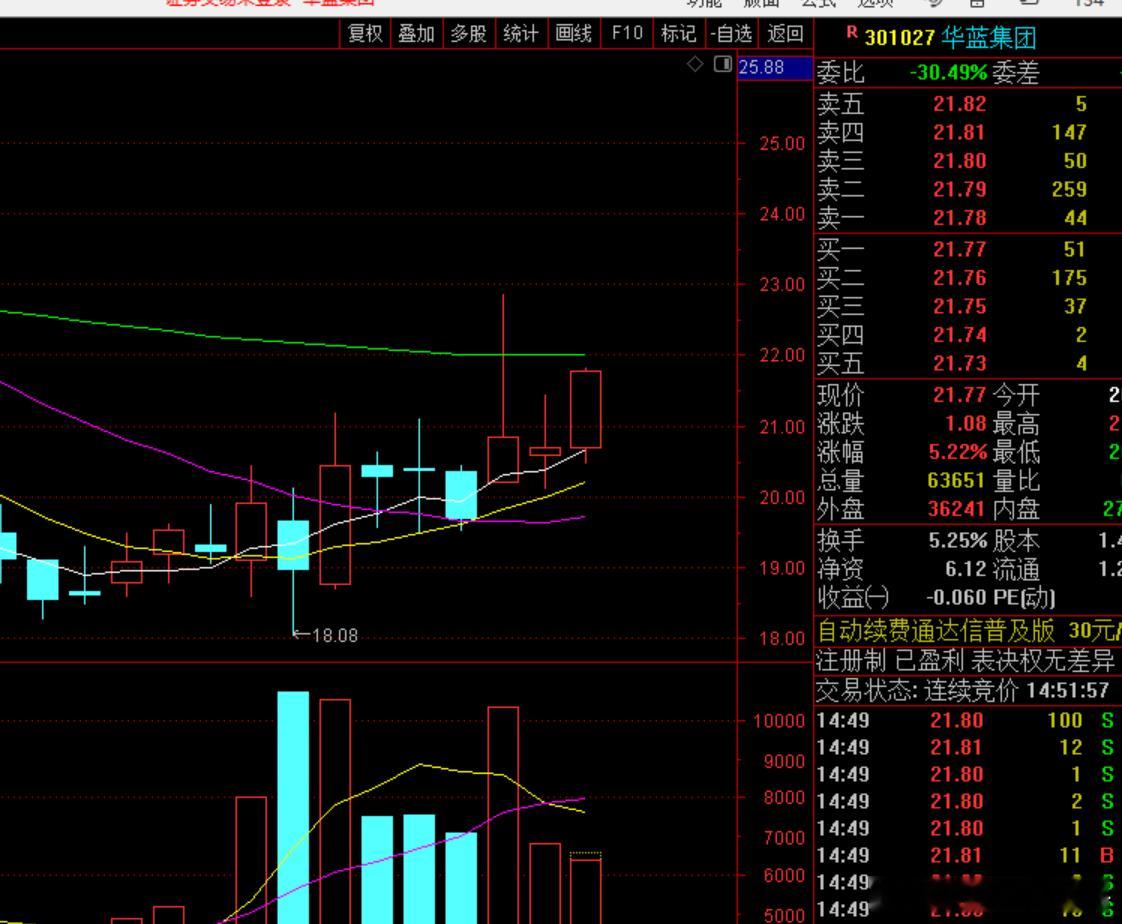Select the 卖四 21.81 ask row
The image size is (1122, 924).
(967, 132)
